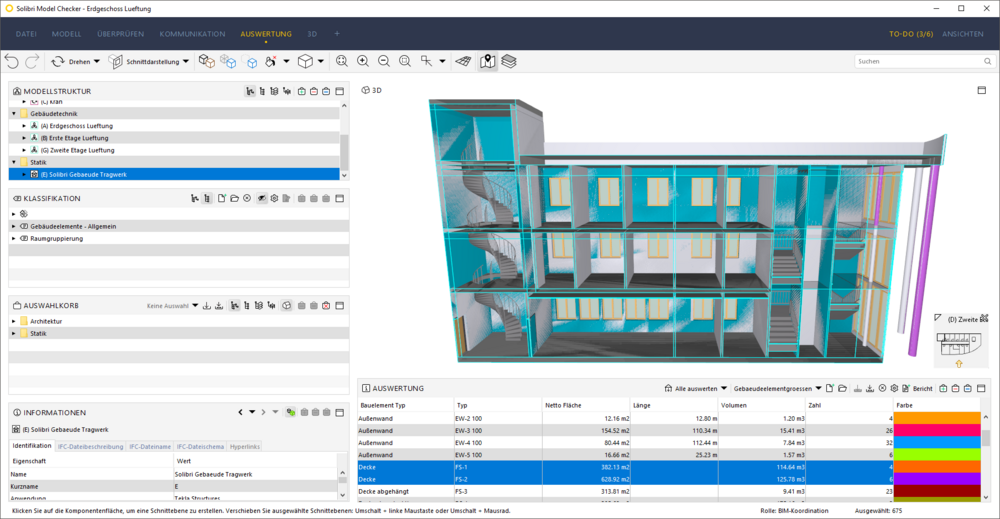Click the TO-DO (3/6) link
Screen dimensions: 1000x519
[x=911, y=34]
